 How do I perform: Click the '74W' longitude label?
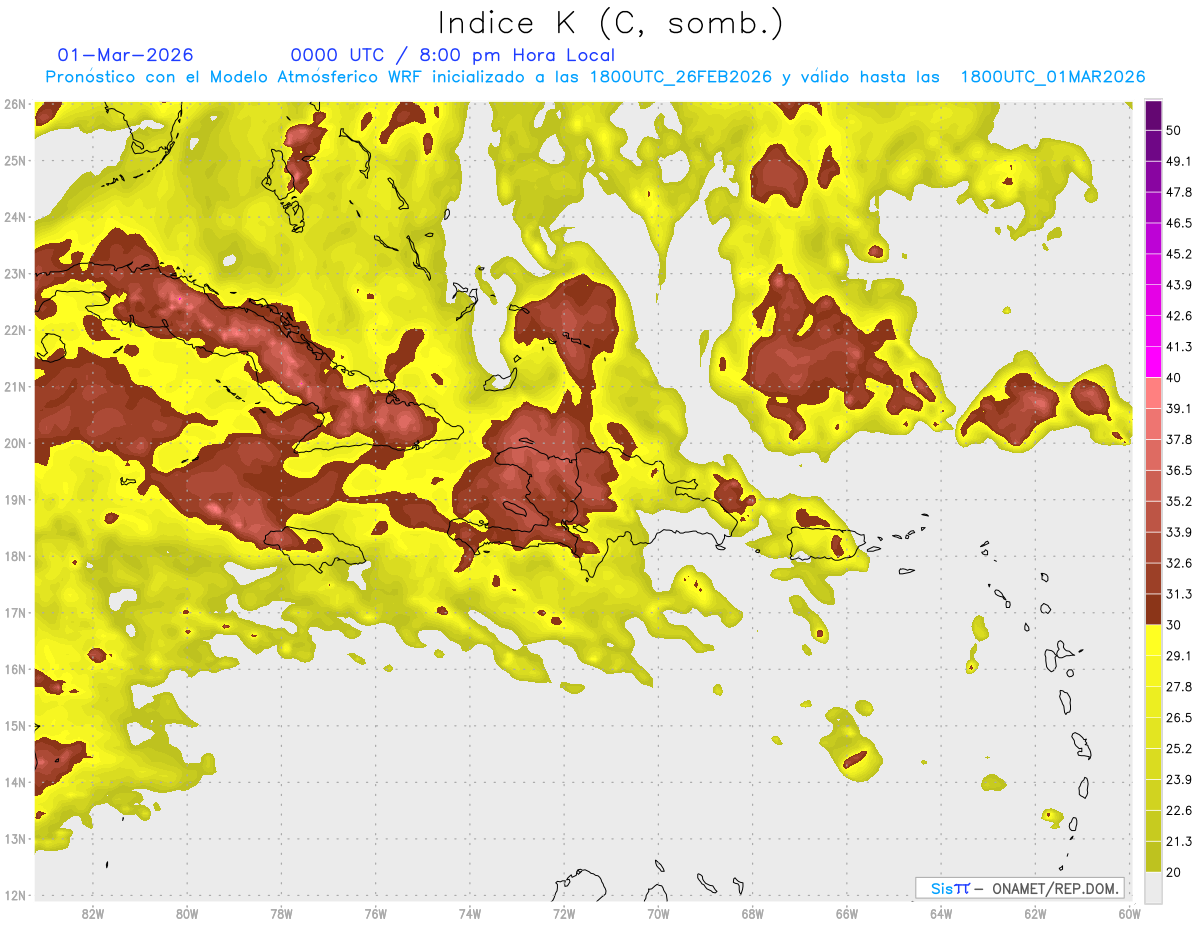pyautogui.click(x=469, y=914)
